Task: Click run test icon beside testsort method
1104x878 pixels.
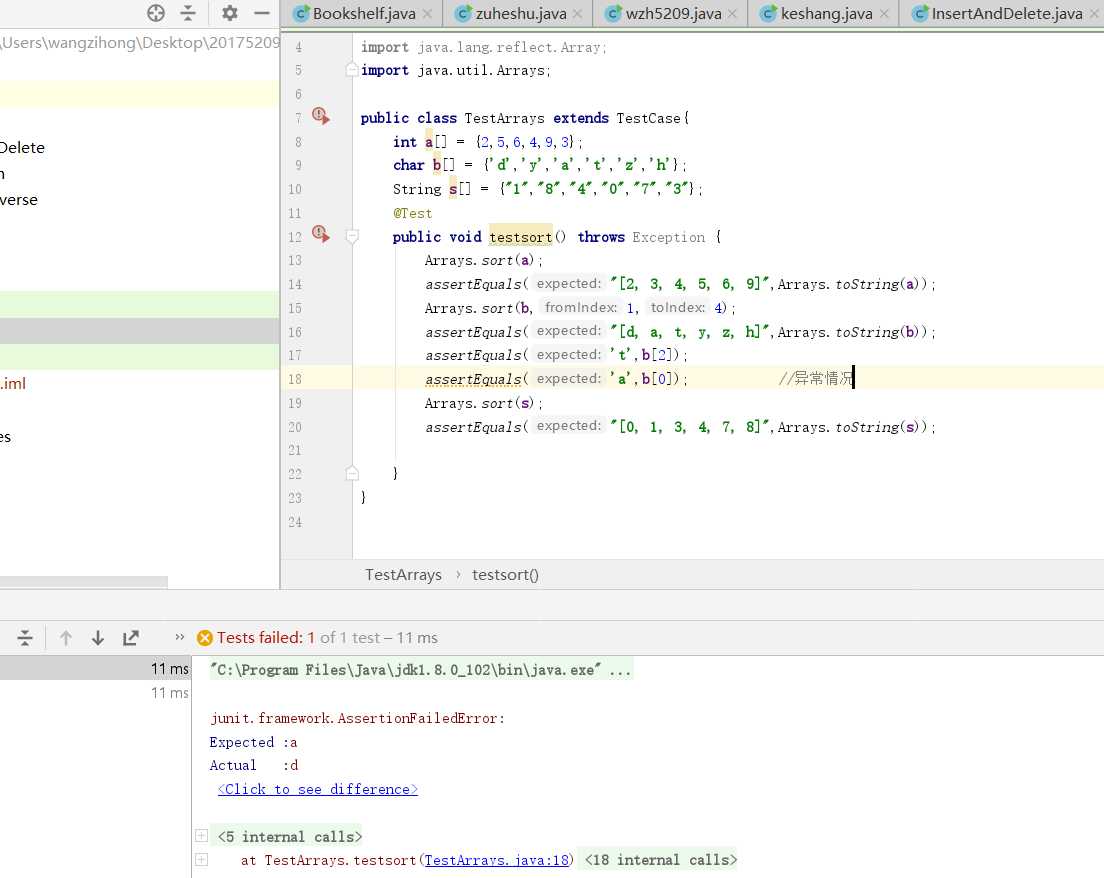Action: coord(320,233)
